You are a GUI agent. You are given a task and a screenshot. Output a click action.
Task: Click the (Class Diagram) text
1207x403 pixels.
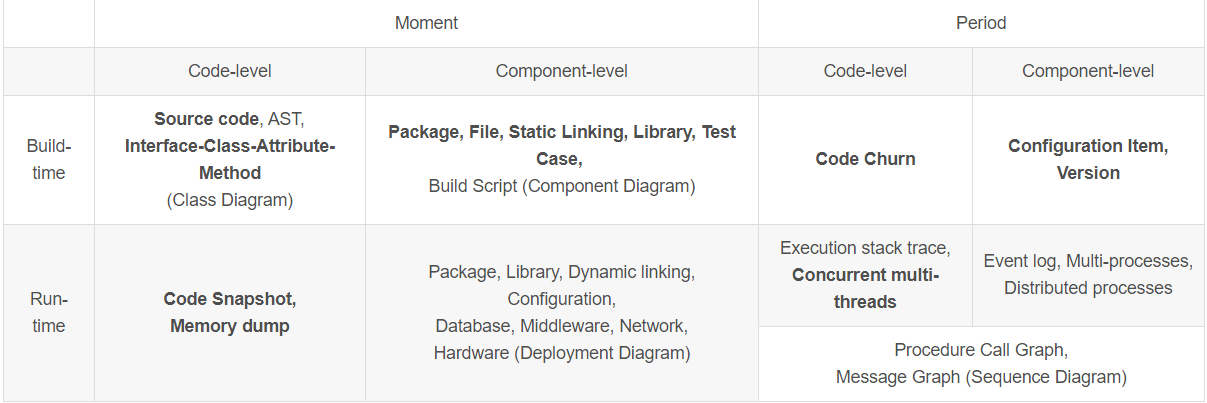point(230,200)
